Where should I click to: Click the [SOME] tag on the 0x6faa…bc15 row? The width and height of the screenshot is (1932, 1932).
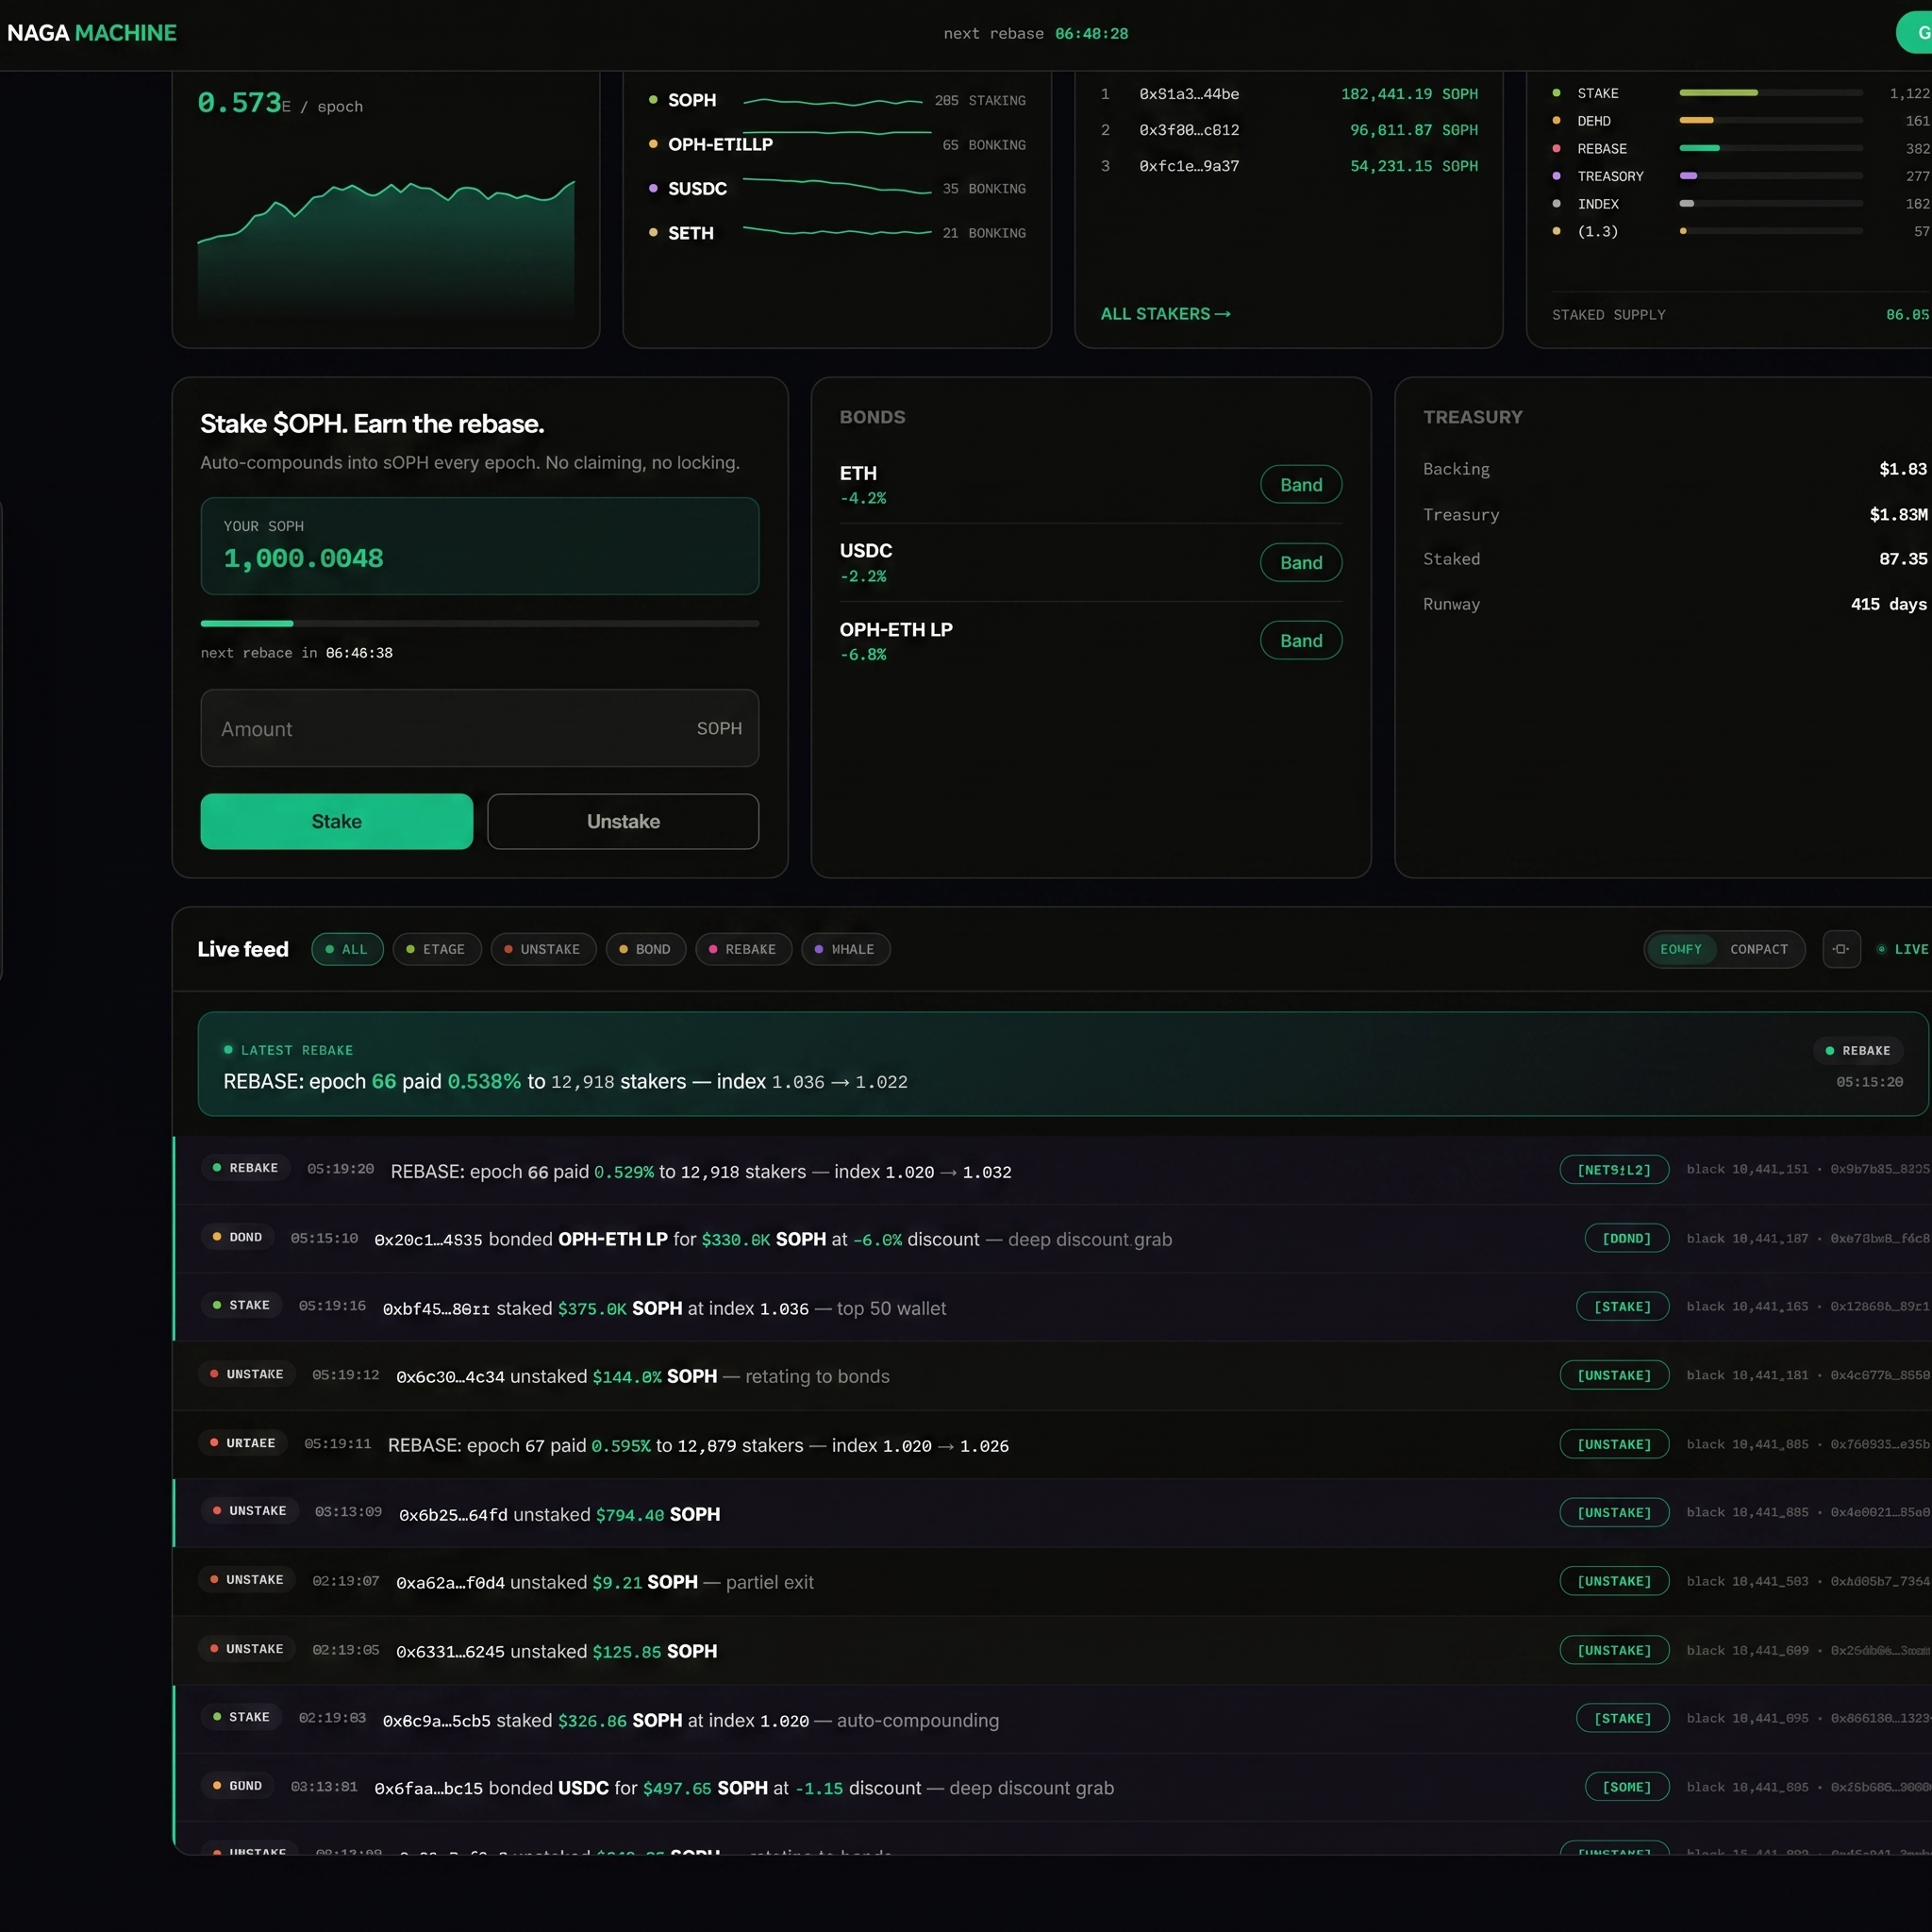pyautogui.click(x=1627, y=1787)
